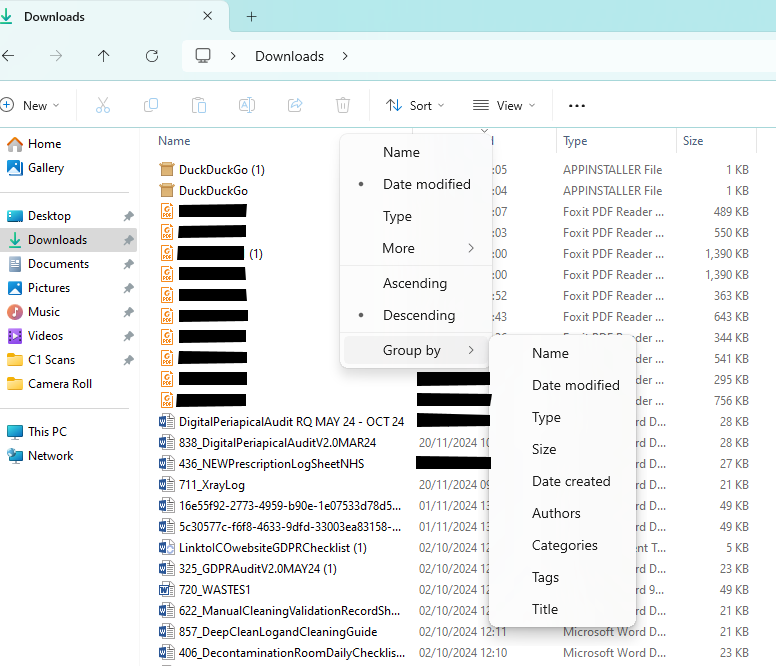This screenshot has width=776, height=666.
Task: Open Videos in the navigation pane
Action: (x=68, y=336)
